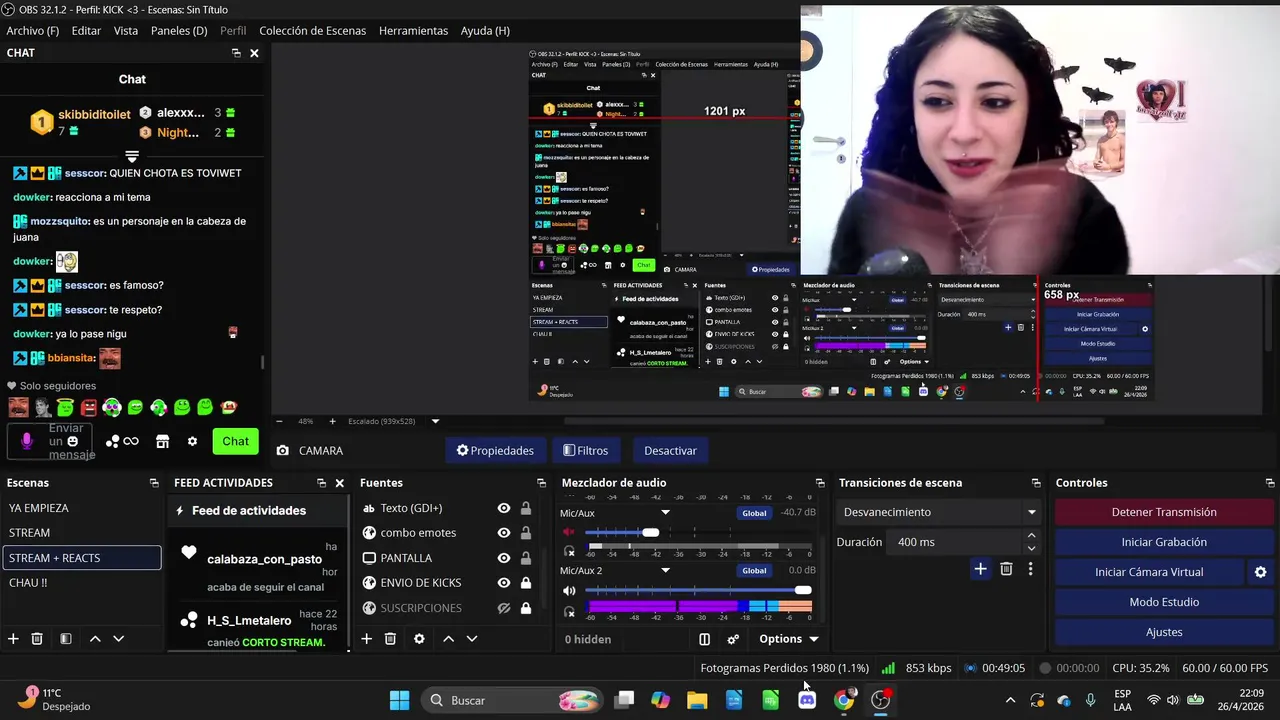Toggle visibility of Texto (GDI+) source

504,508
